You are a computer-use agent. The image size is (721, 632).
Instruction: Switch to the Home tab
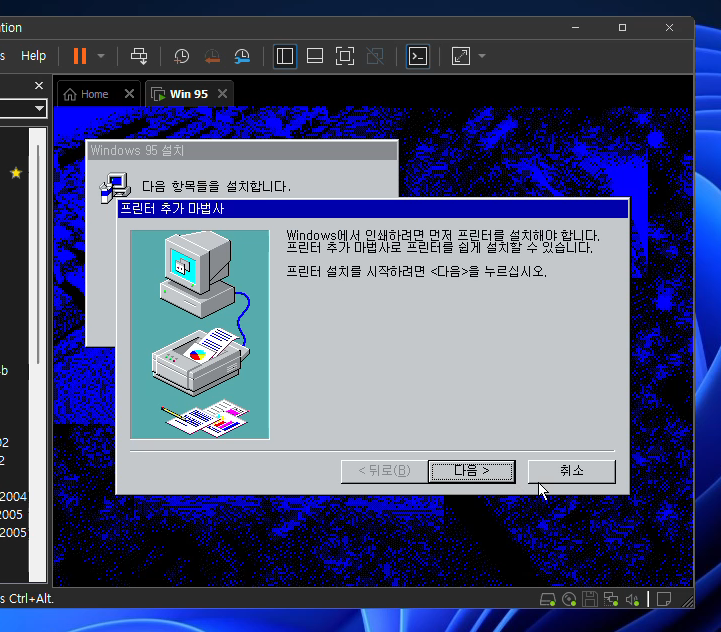[x=94, y=94]
